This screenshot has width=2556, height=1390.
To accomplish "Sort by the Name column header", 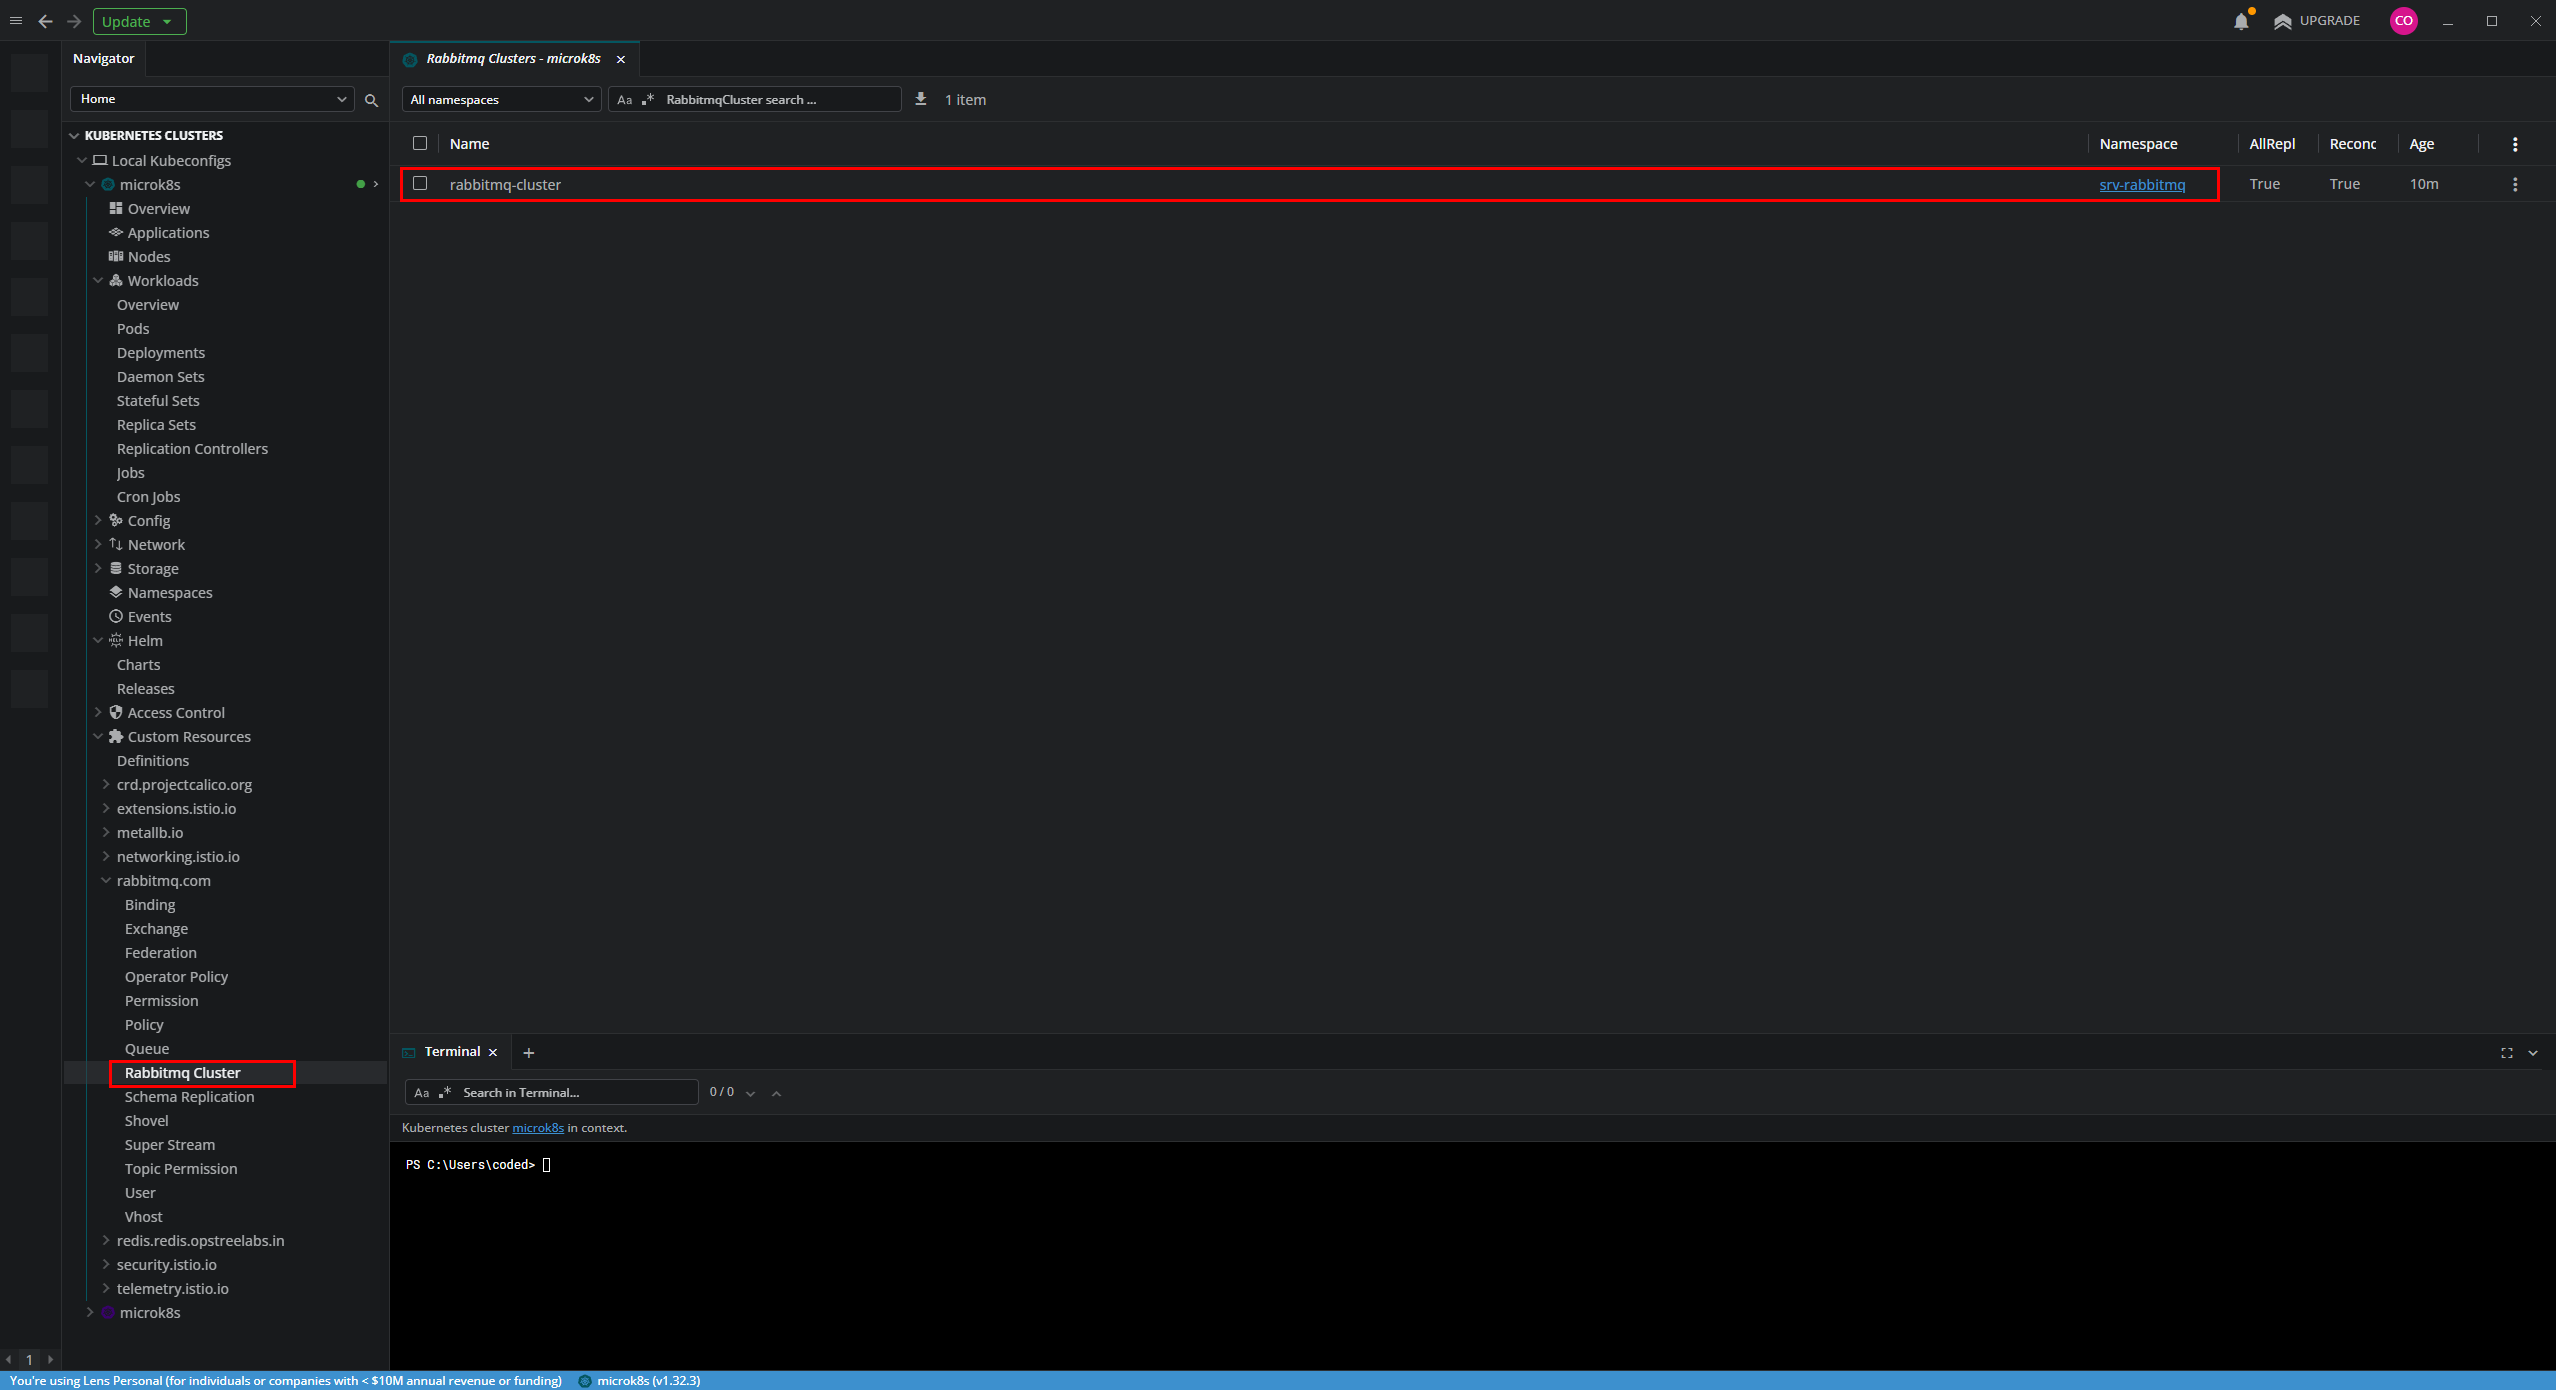I will (x=470, y=144).
